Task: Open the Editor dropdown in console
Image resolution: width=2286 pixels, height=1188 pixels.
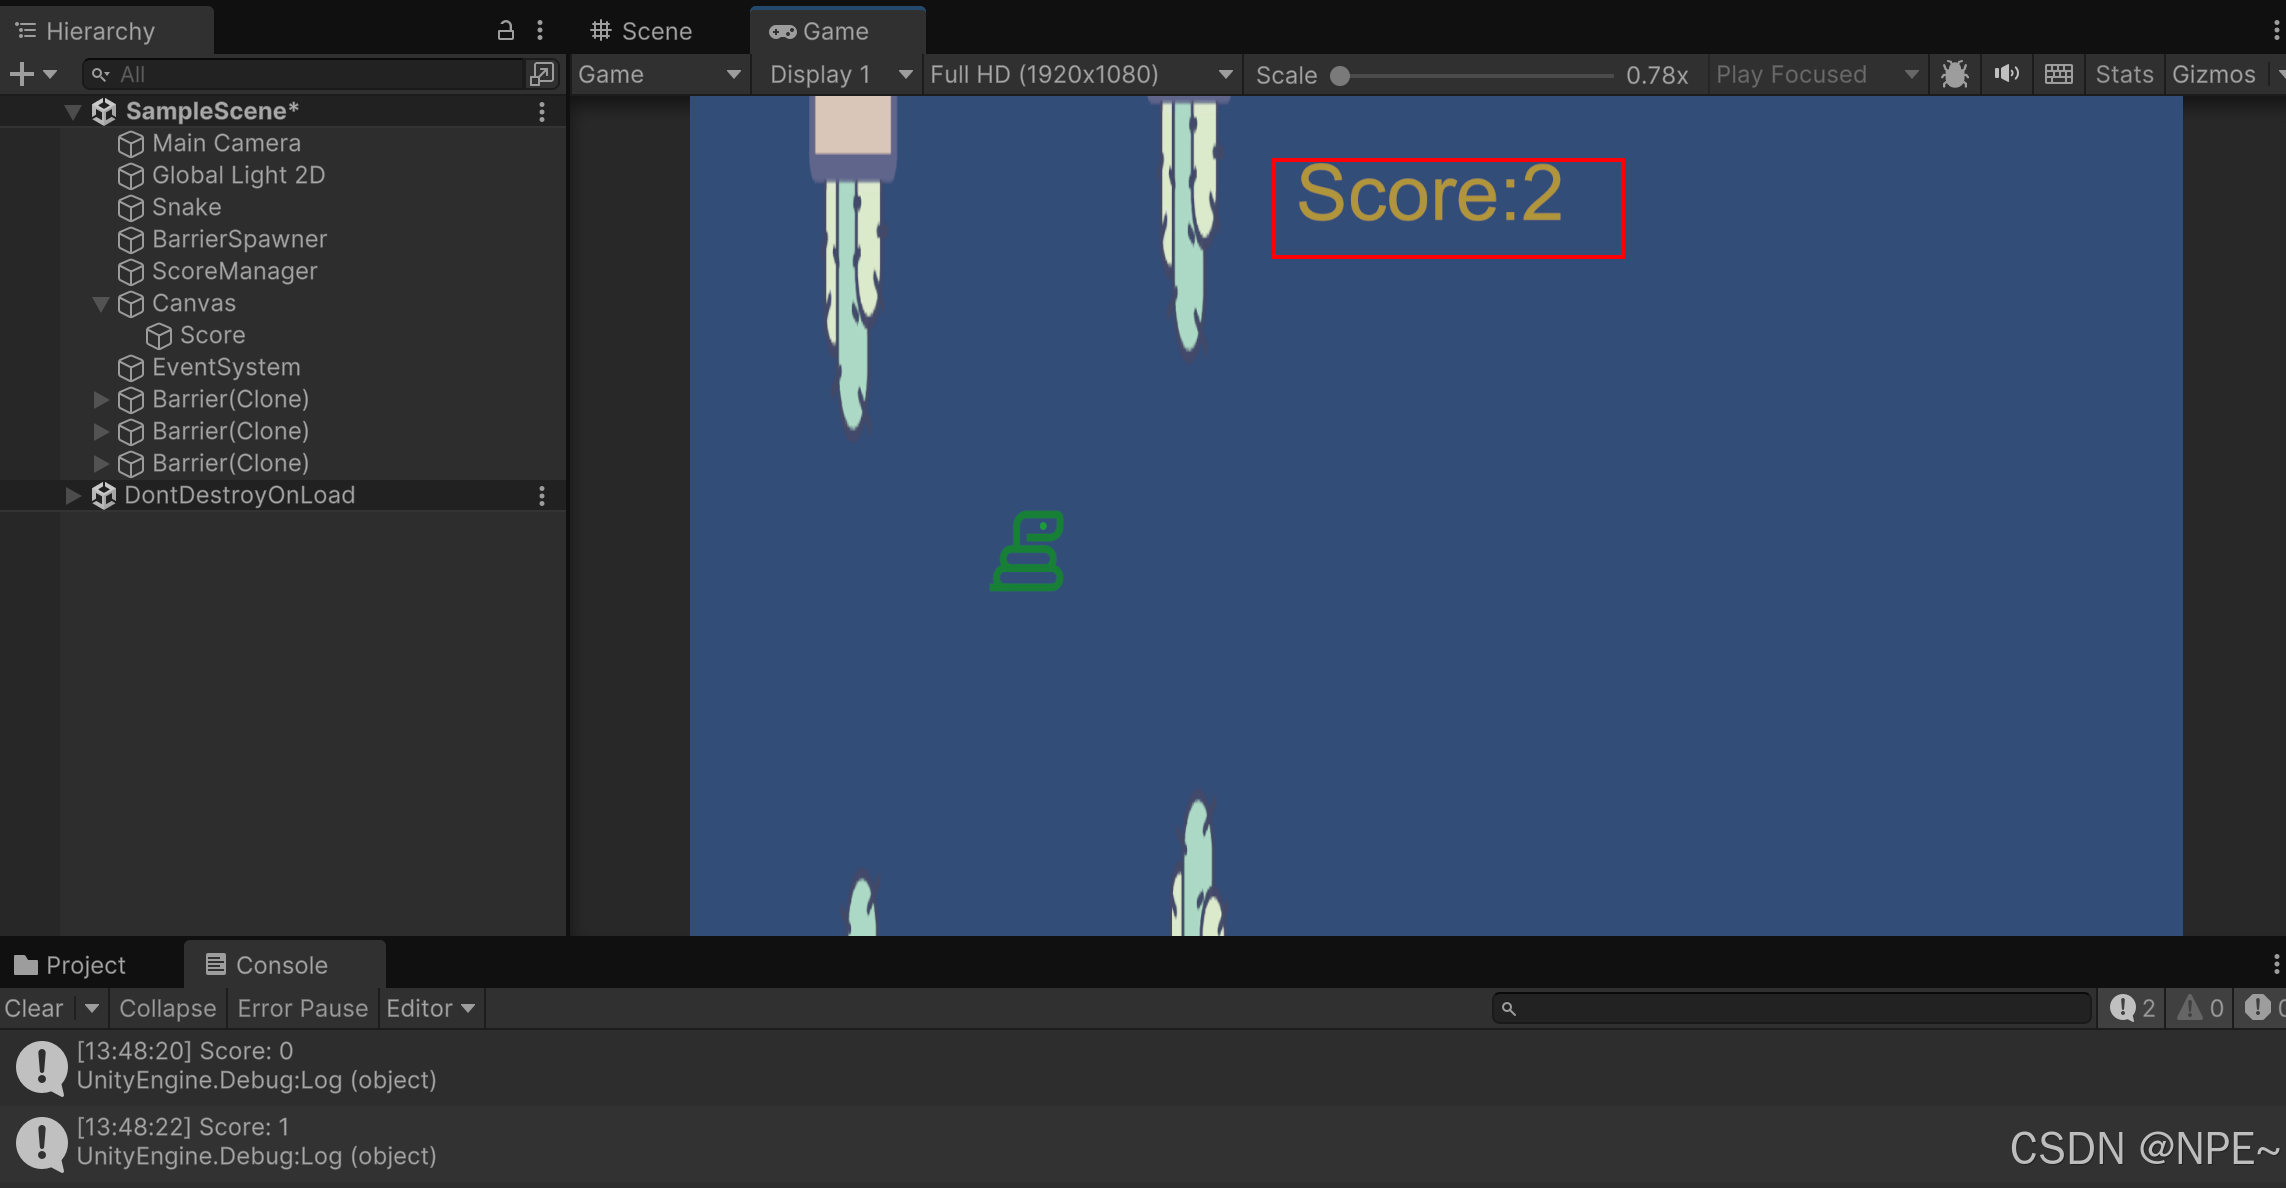Action: click(x=431, y=1008)
